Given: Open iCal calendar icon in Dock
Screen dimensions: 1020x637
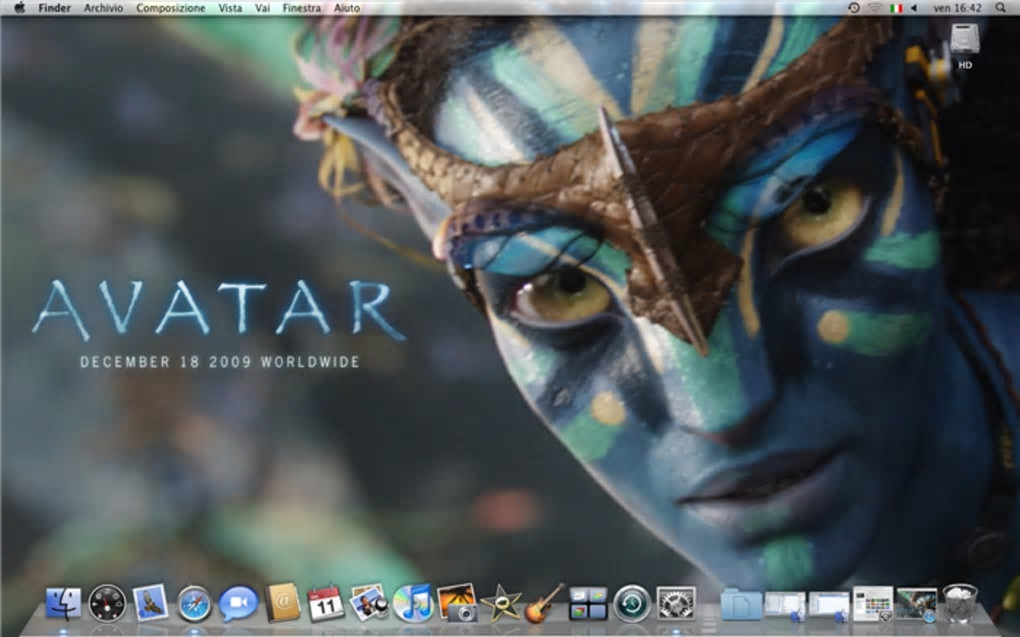Looking at the screenshot, I should 325,603.
